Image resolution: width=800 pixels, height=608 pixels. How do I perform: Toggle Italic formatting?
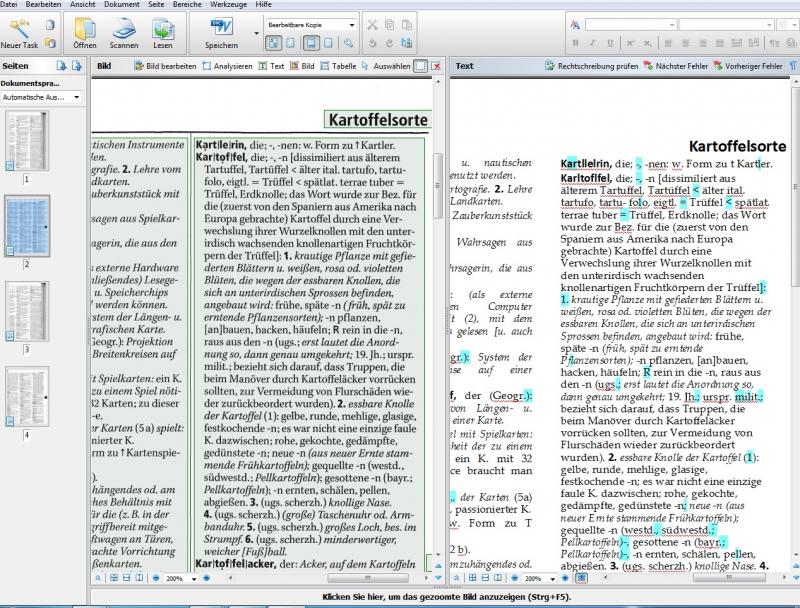(x=592, y=43)
